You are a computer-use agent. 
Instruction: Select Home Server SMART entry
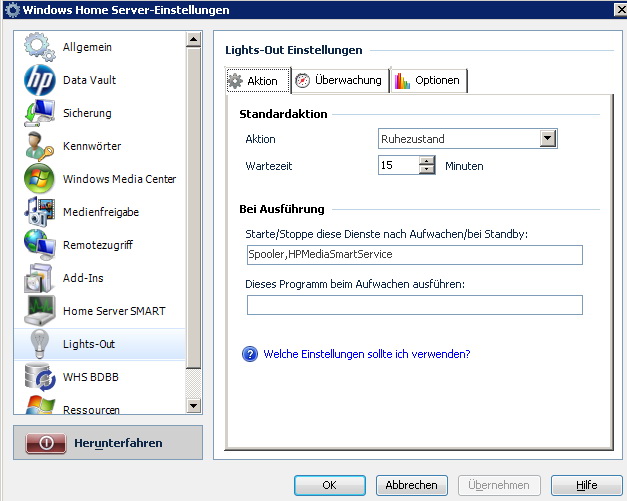[x=100, y=311]
